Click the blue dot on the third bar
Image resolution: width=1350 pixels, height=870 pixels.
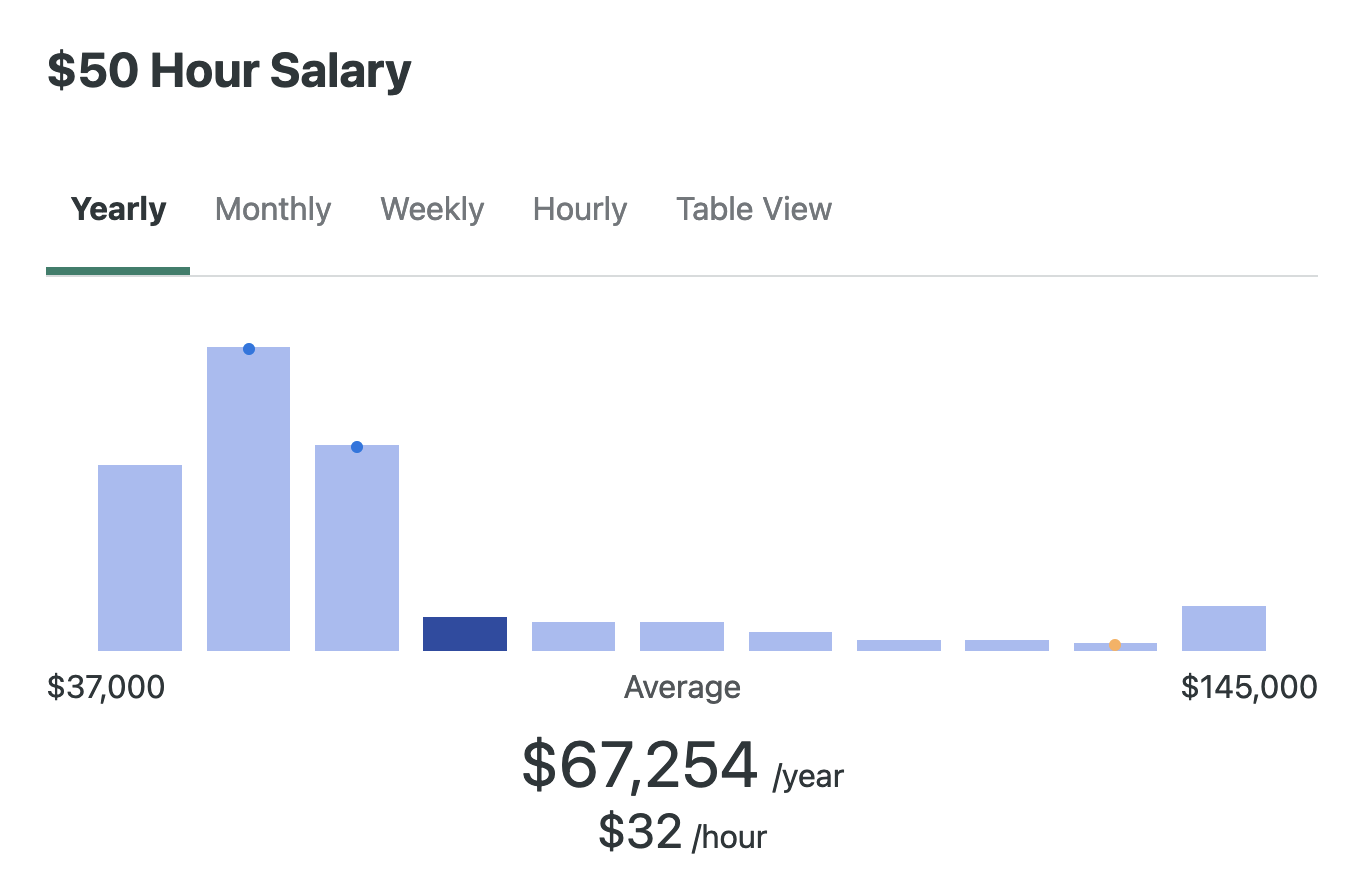tap(357, 447)
